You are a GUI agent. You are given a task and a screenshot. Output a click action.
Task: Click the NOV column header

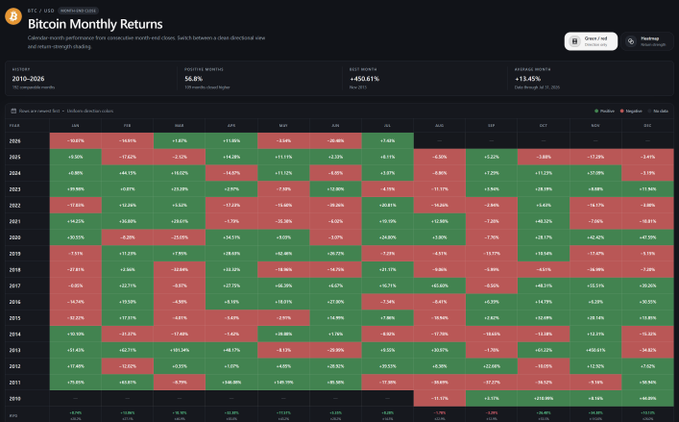(595, 126)
